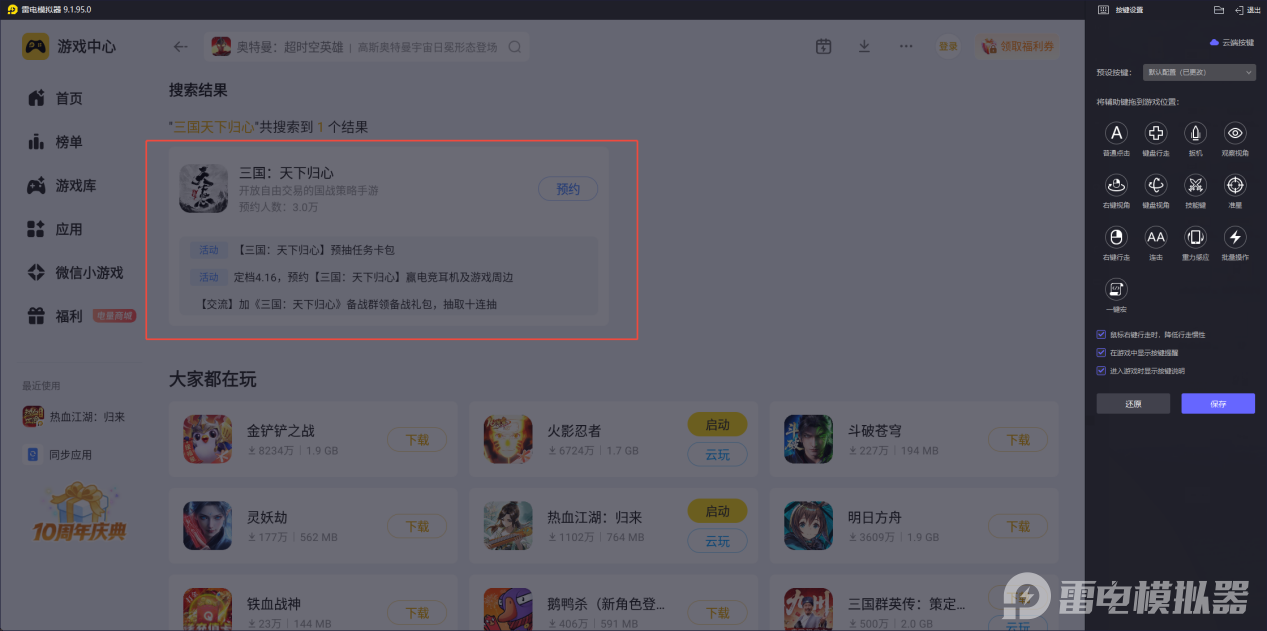Toggle 在游戏中显示按键提醒 checkbox
This screenshot has height=631, width=1267.
tap(1101, 353)
